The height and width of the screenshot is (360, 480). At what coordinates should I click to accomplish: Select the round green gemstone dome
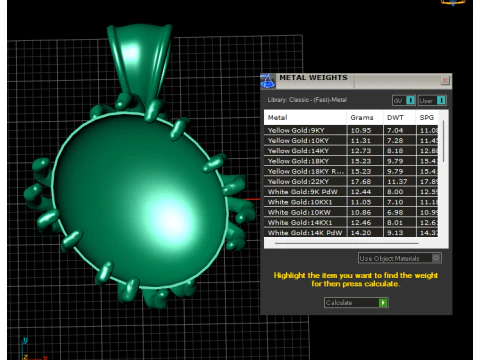140,200
